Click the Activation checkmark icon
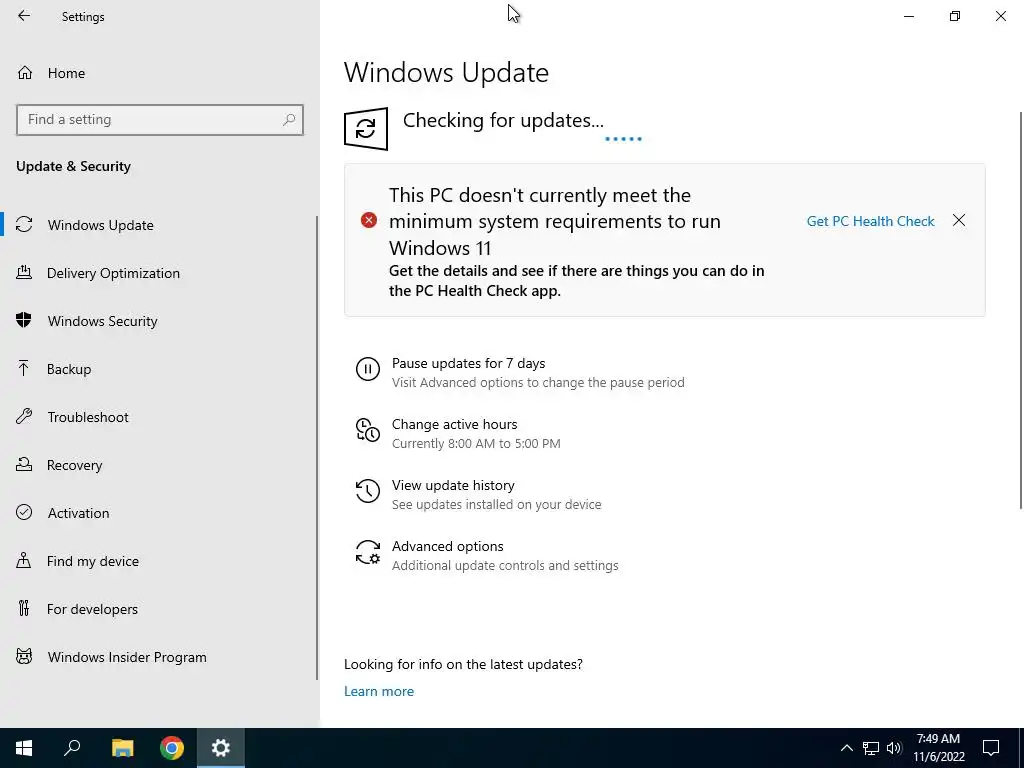The height and width of the screenshot is (768, 1024). pyautogui.click(x=24, y=513)
